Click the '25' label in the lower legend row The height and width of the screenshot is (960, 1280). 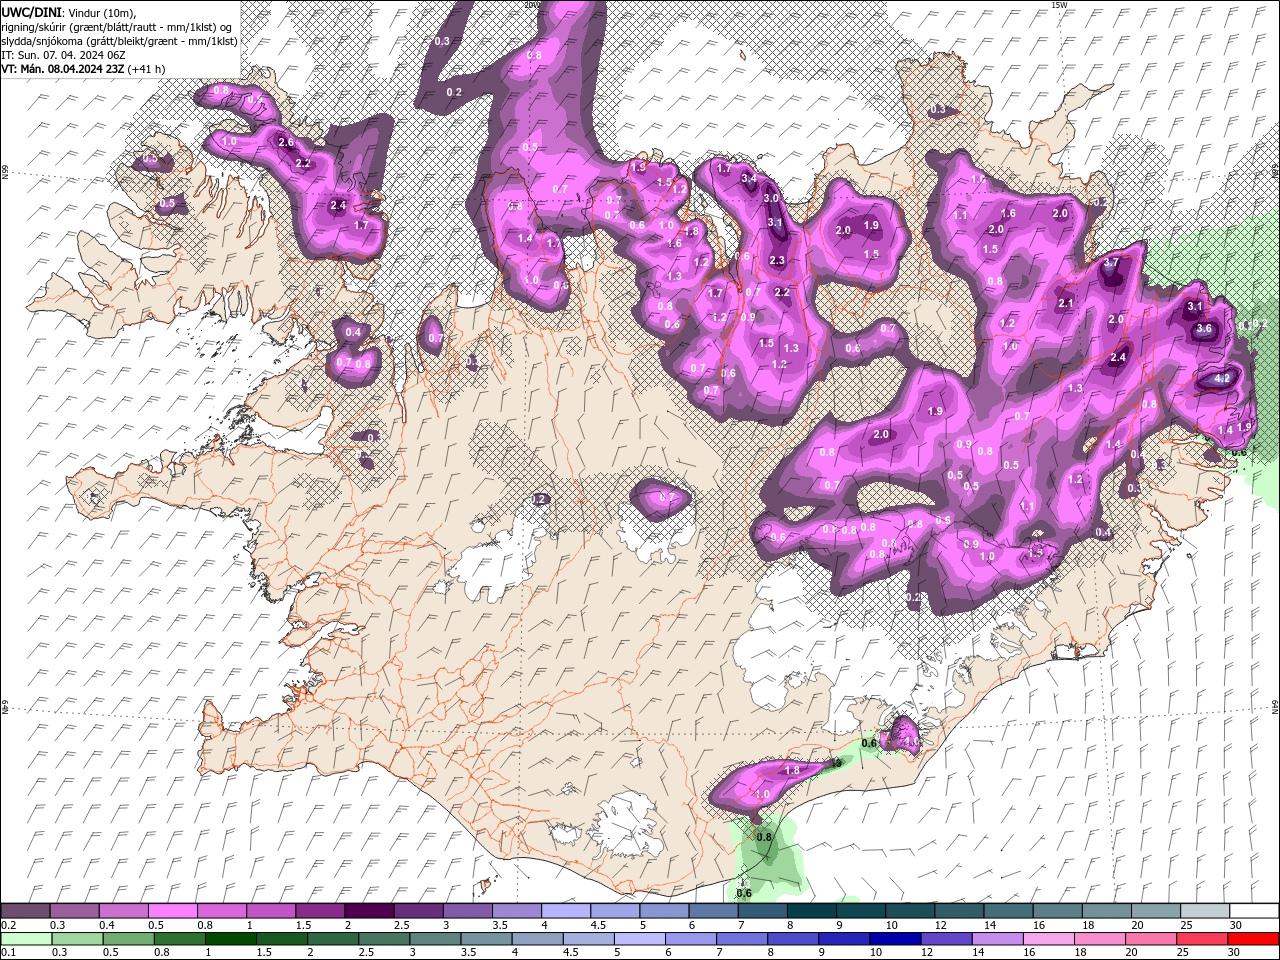[1183, 953]
